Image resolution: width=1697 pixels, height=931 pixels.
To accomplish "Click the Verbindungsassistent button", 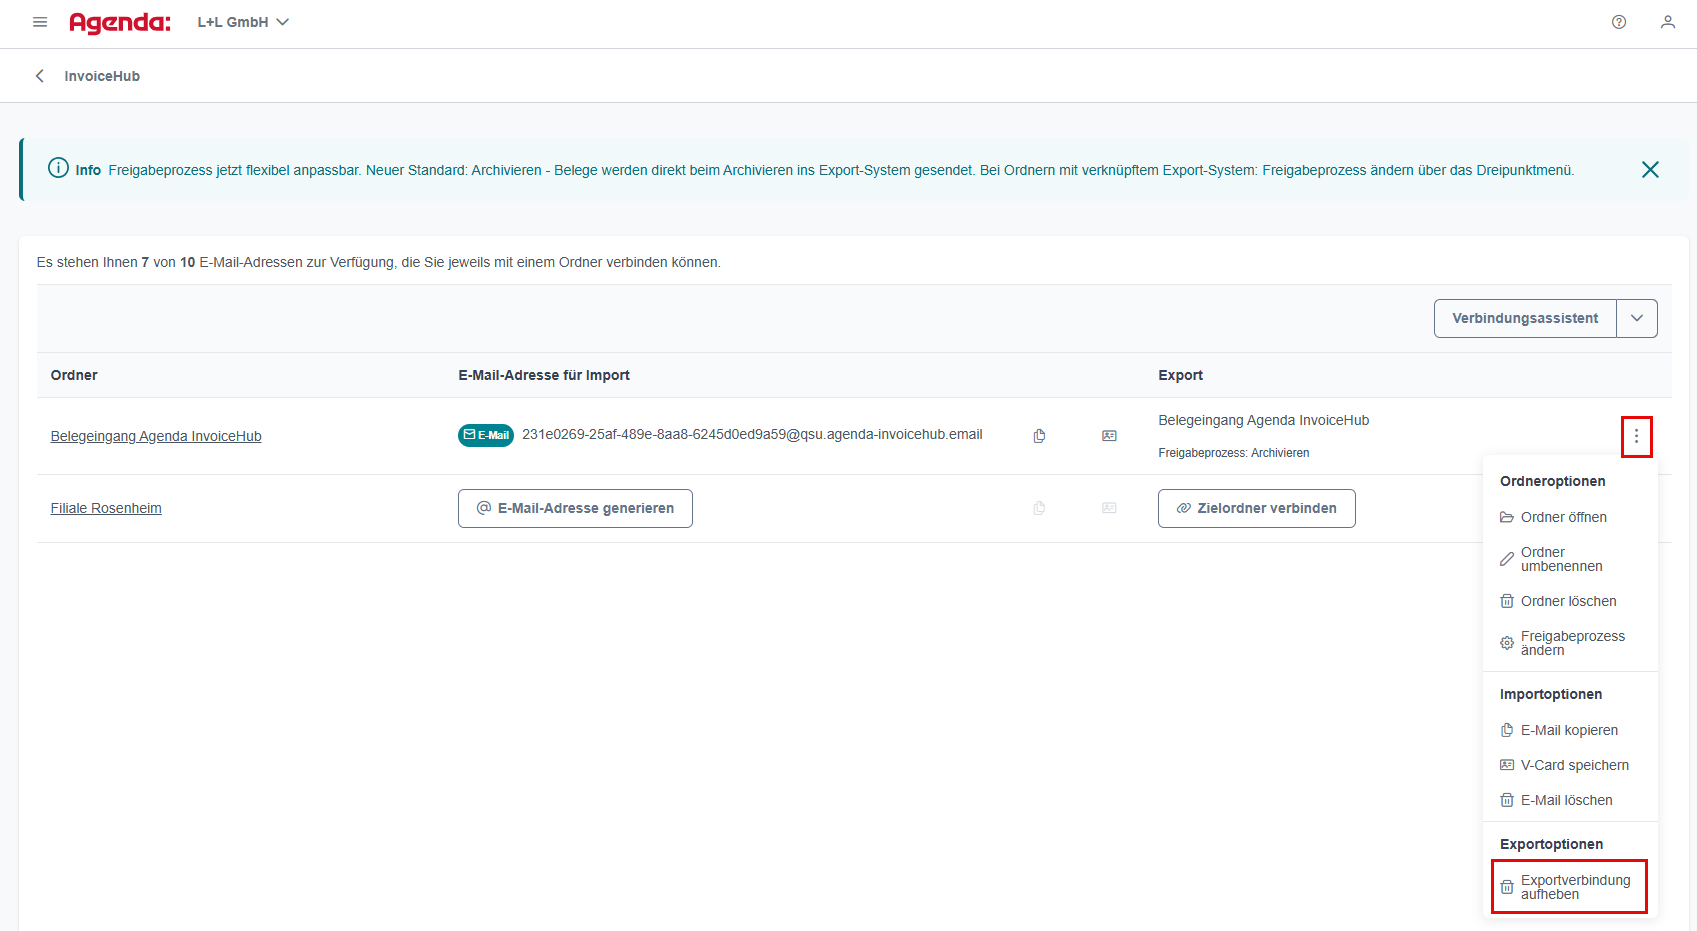I will [x=1524, y=318].
